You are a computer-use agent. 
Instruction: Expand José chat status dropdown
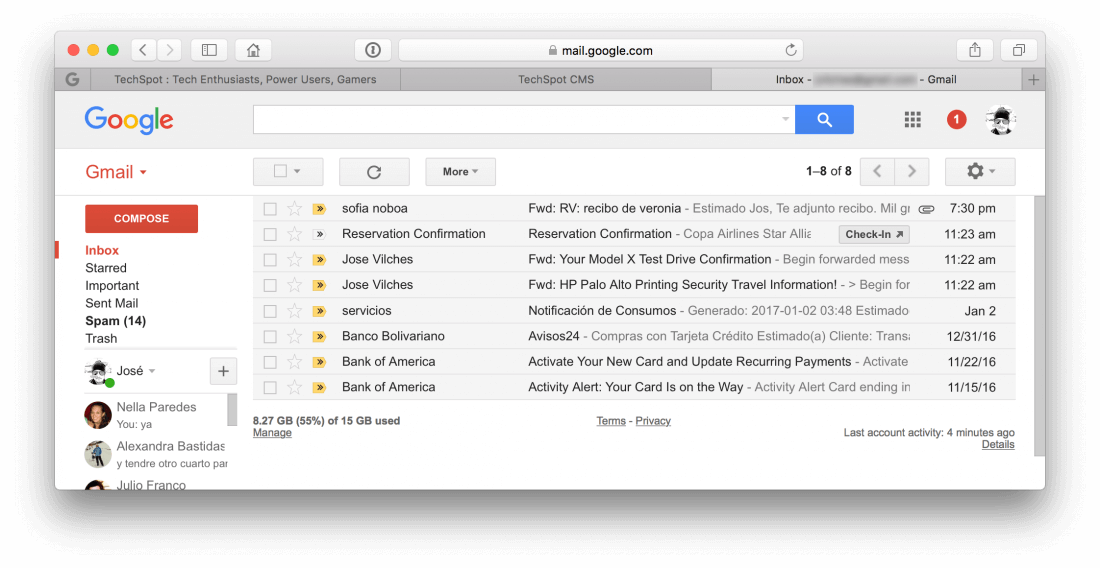click(152, 371)
